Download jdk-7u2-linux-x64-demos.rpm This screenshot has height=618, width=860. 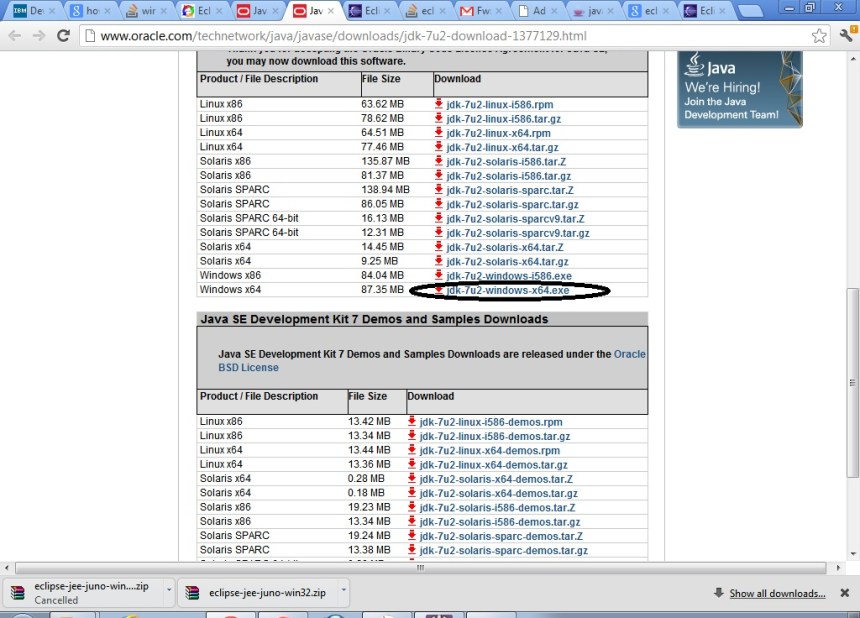(x=490, y=451)
